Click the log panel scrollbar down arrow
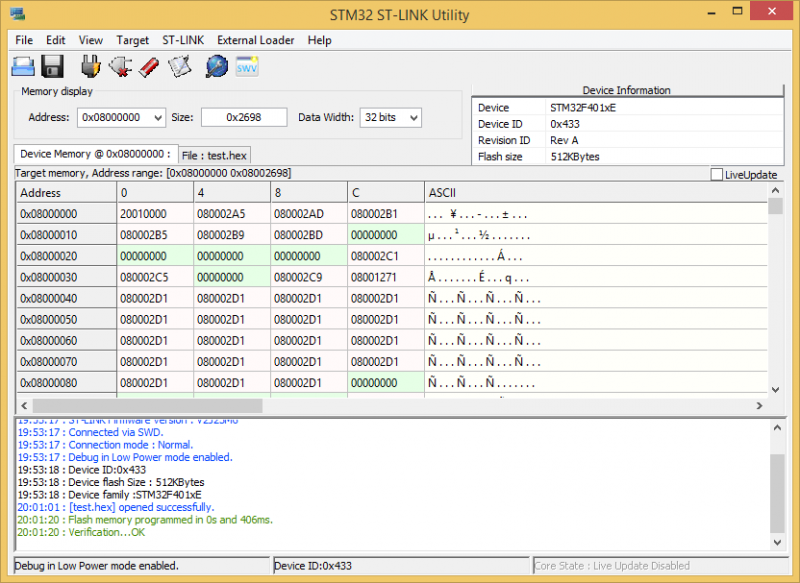Viewport: 800px width, 583px height. click(777, 542)
